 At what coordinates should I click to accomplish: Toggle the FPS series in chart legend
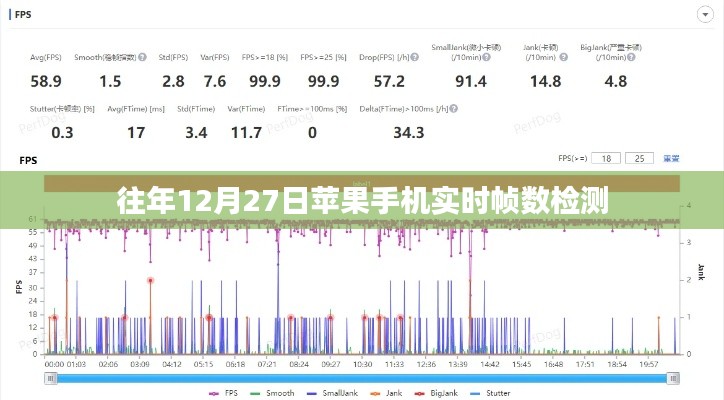point(226,393)
